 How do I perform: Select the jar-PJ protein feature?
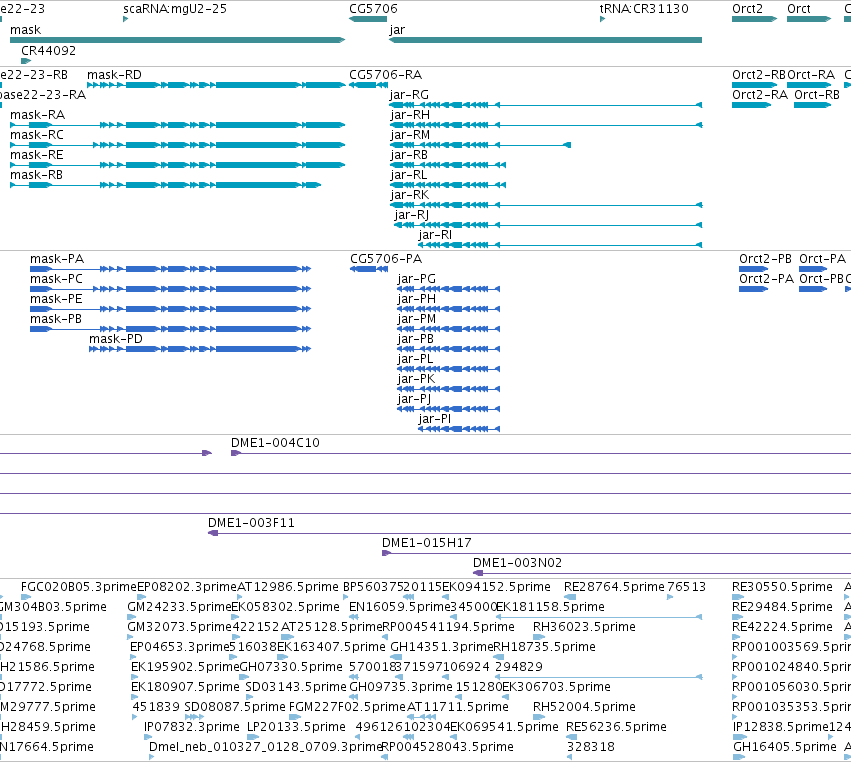449,409
